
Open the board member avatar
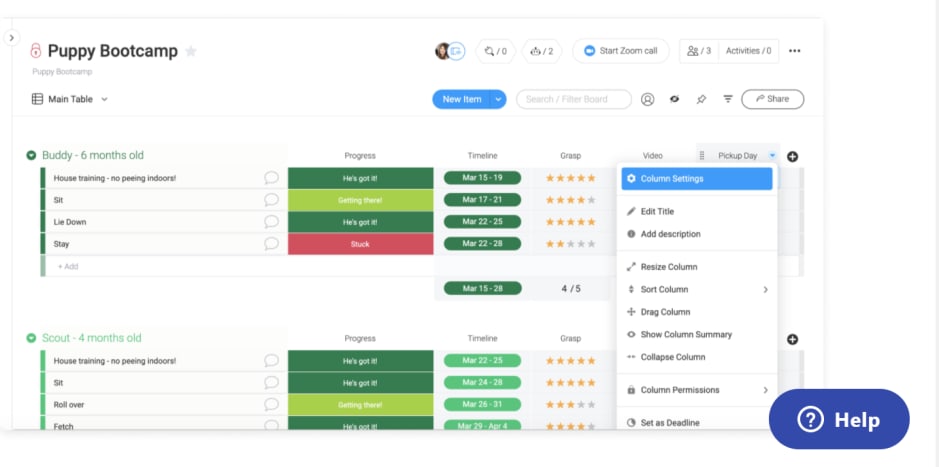tap(443, 51)
